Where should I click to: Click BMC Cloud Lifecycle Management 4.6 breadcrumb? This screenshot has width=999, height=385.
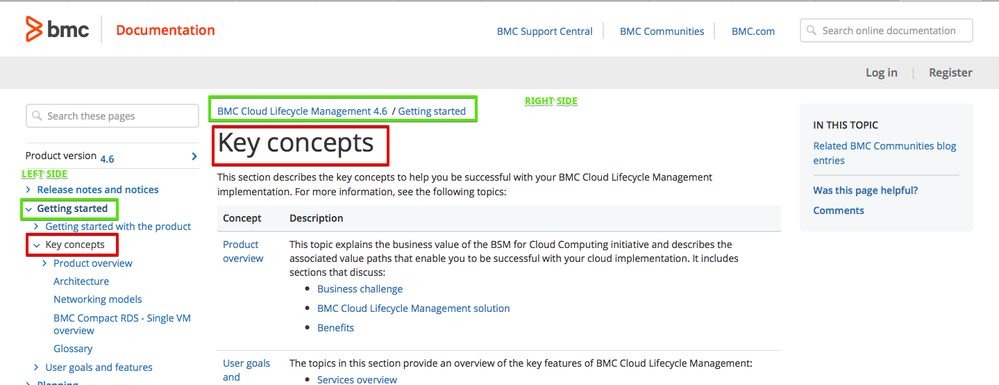(x=302, y=111)
